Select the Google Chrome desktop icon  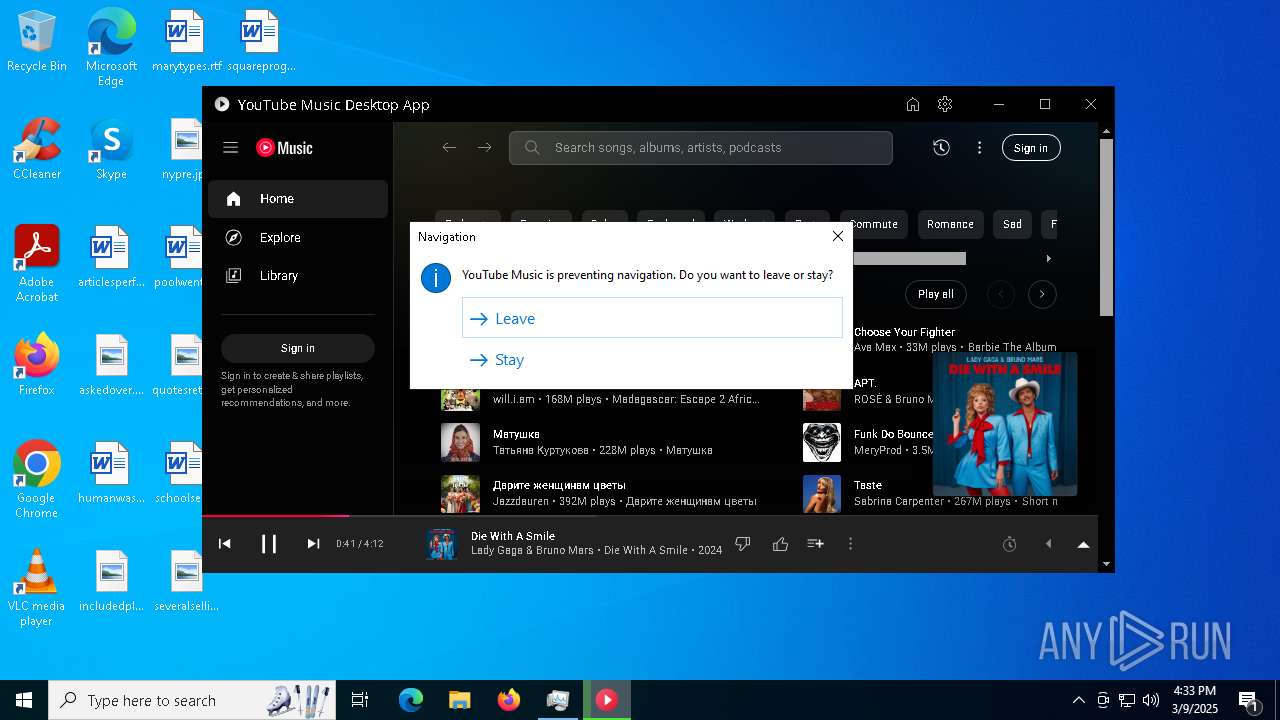pyautogui.click(x=37, y=480)
